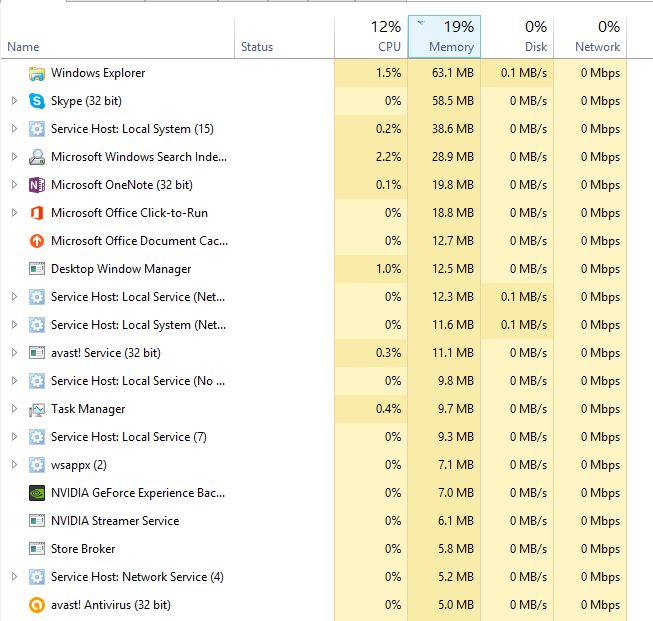The height and width of the screenshot is (621, 653).
Task: Click the Microsoft Office Click-to-Run icon
Action: click(x=37, y=213)
